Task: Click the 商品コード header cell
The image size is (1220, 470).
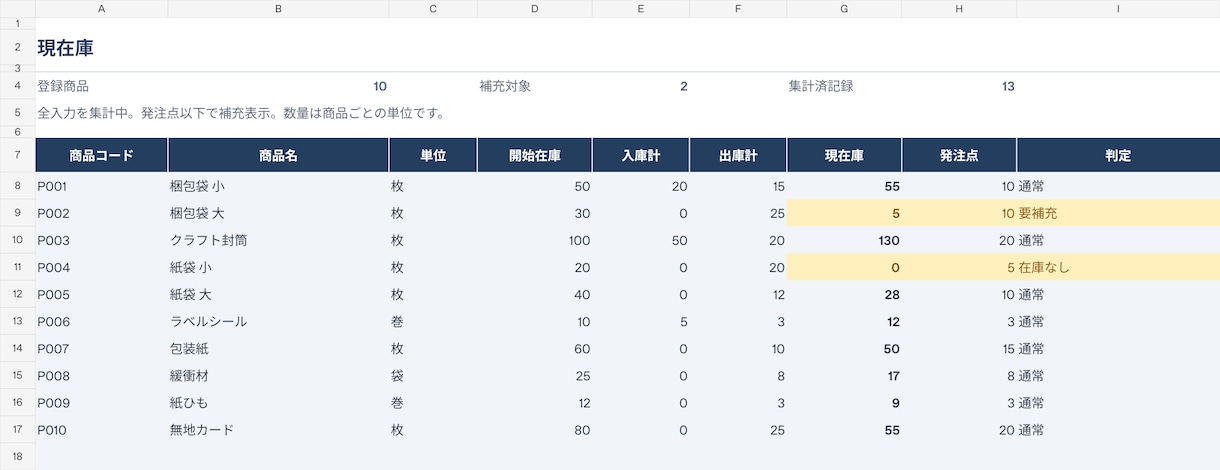Action: (x=101, y=156)
